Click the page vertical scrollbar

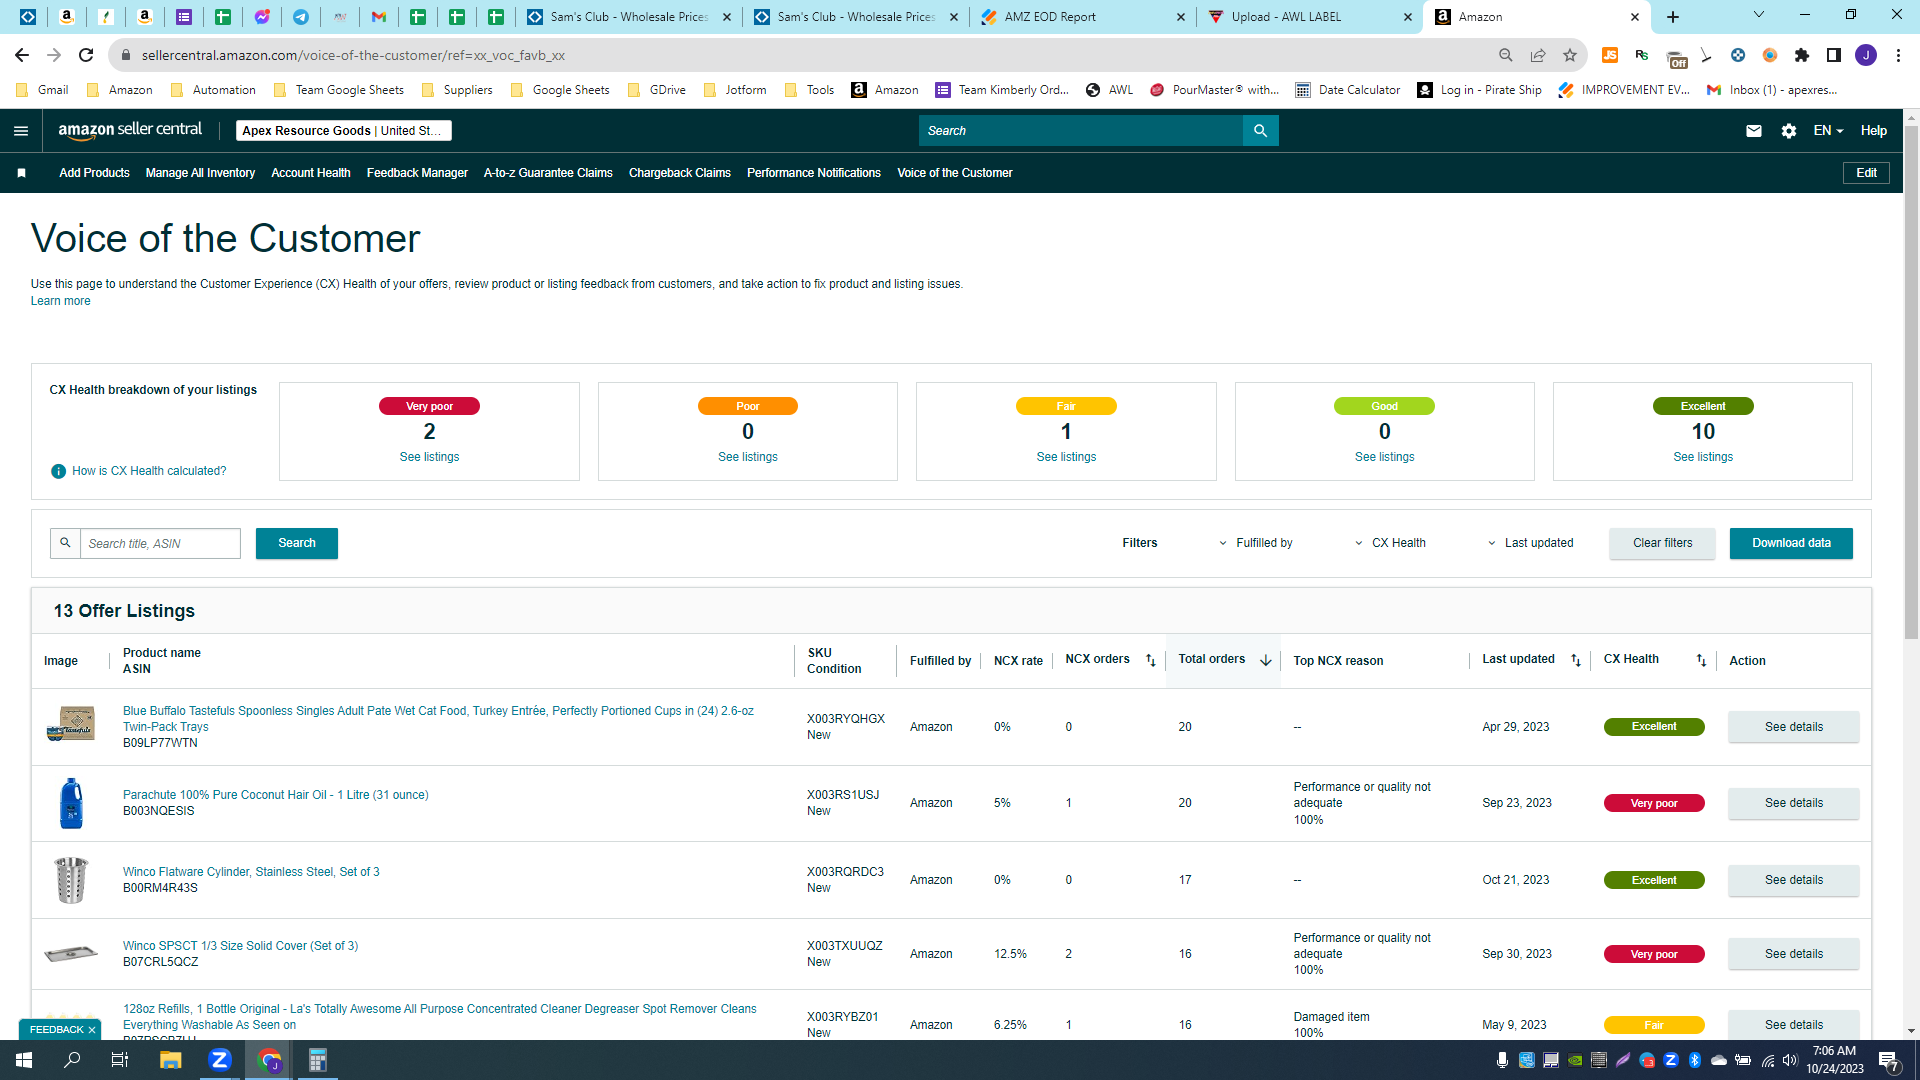point(1911,380)
